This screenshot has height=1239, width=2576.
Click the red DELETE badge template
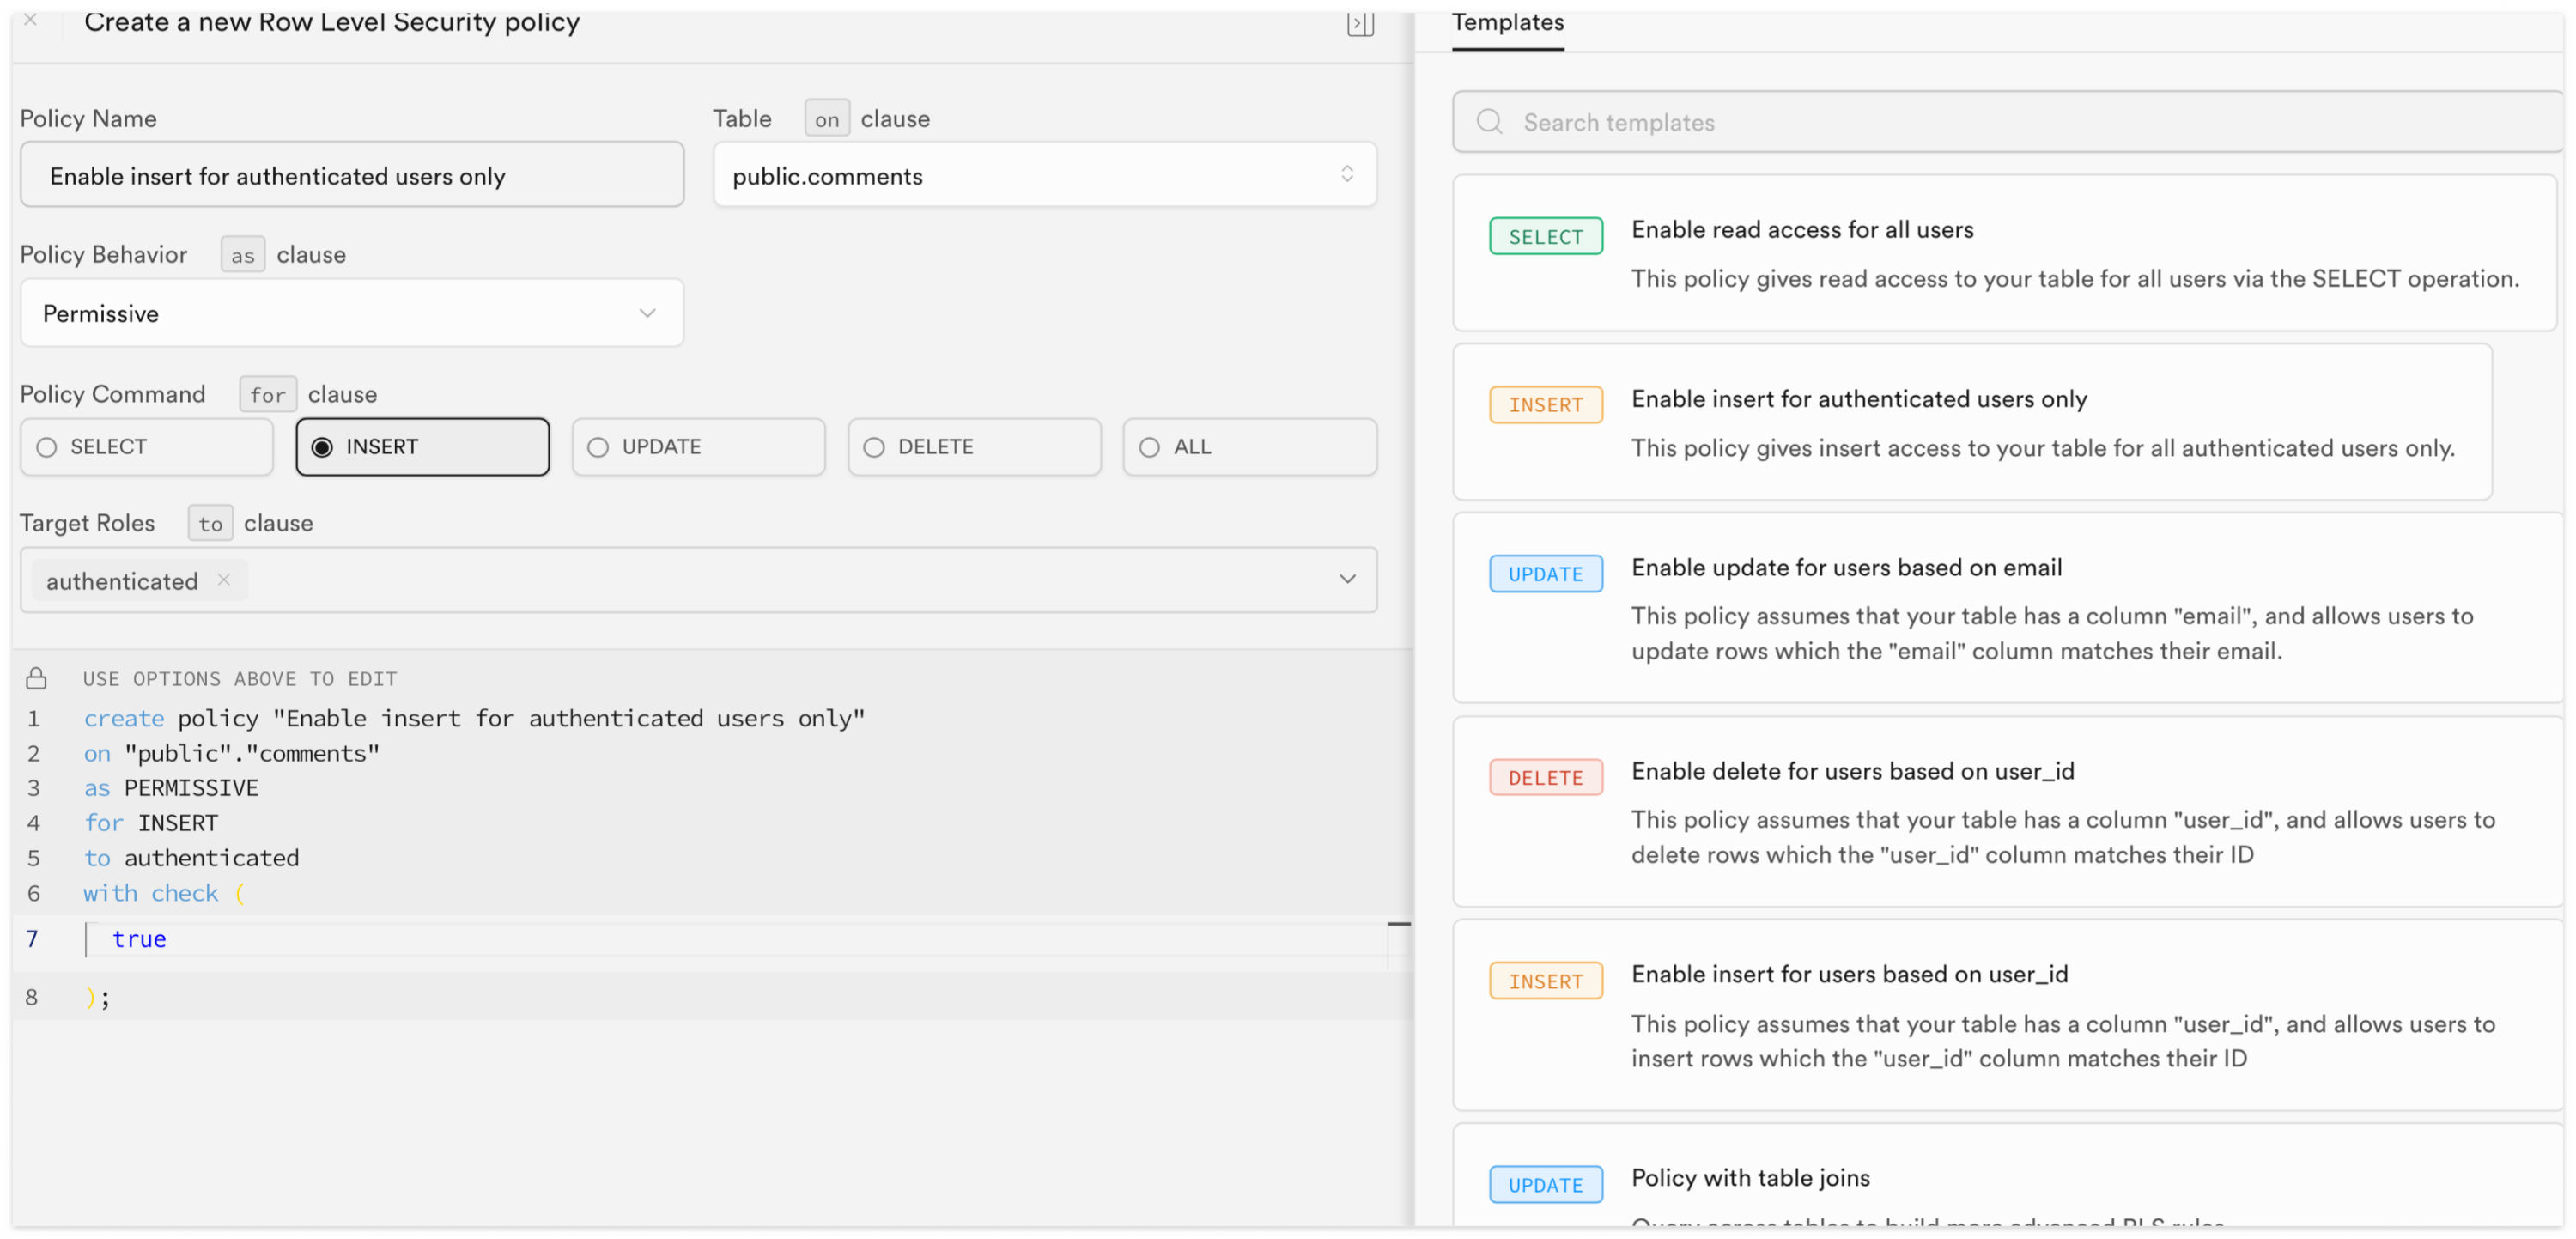tap(1545, 778)
